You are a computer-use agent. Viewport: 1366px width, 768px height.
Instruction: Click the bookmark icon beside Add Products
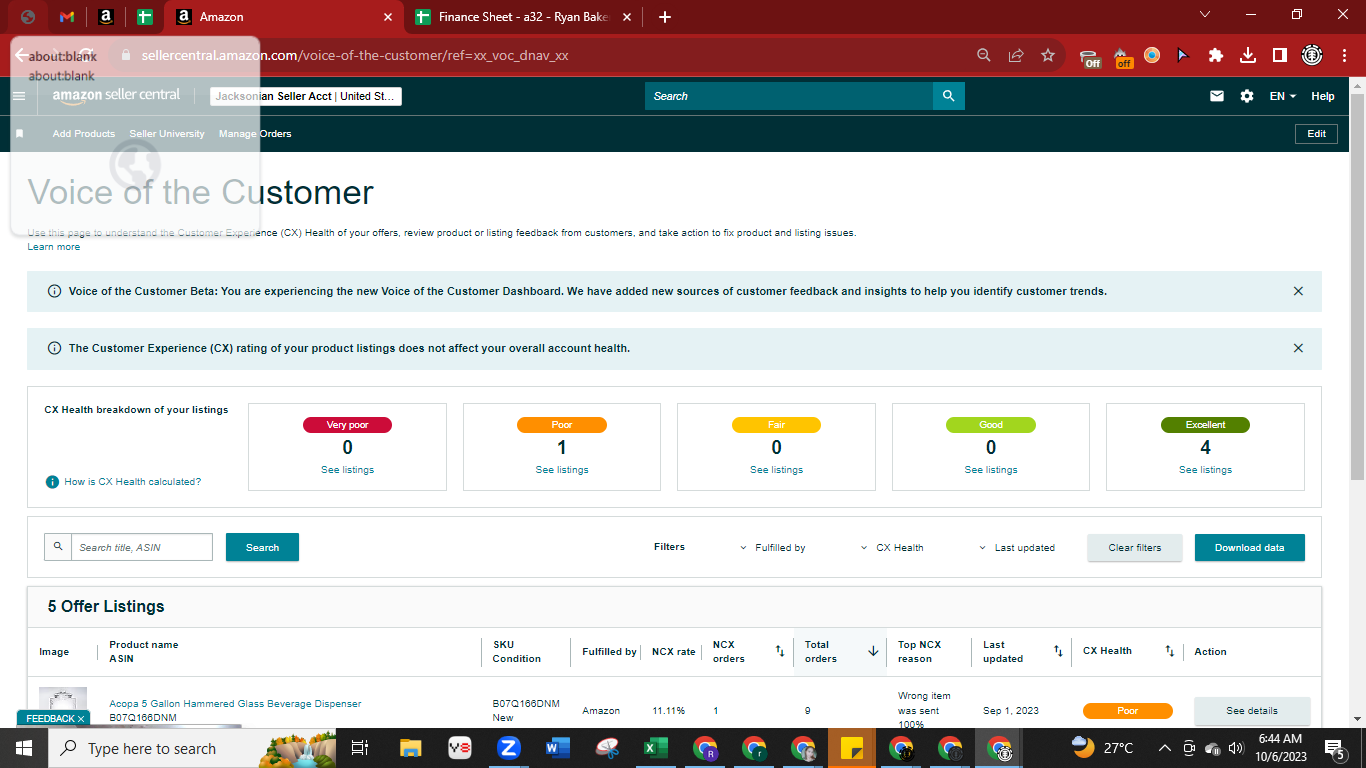(x=19, y=134)
